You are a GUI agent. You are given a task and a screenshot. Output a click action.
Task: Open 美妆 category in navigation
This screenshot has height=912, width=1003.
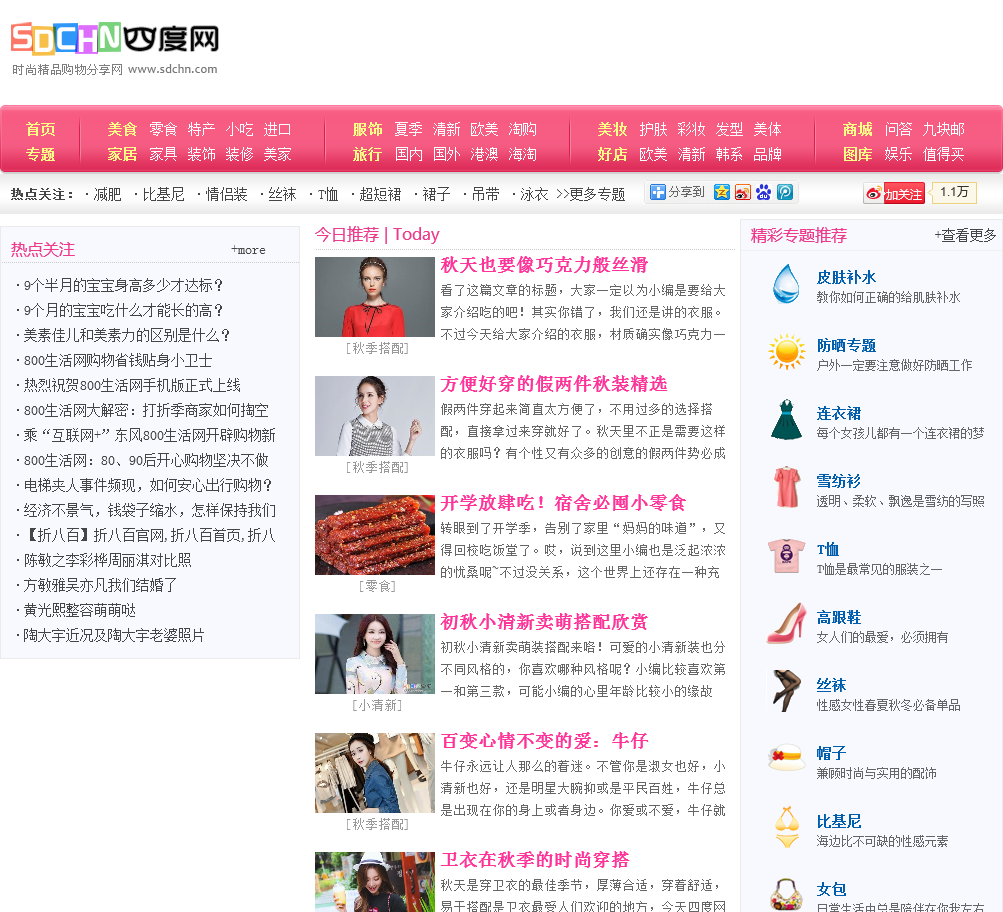[x=612, y=129]
